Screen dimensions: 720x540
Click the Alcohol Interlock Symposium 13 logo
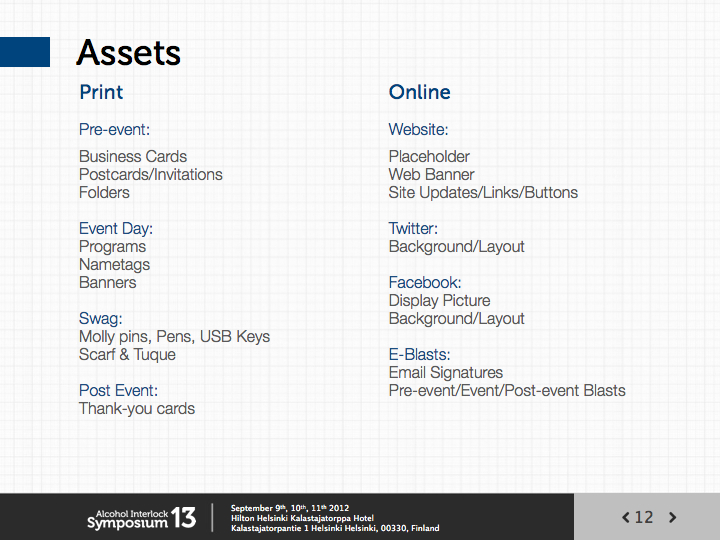point(141,518)
